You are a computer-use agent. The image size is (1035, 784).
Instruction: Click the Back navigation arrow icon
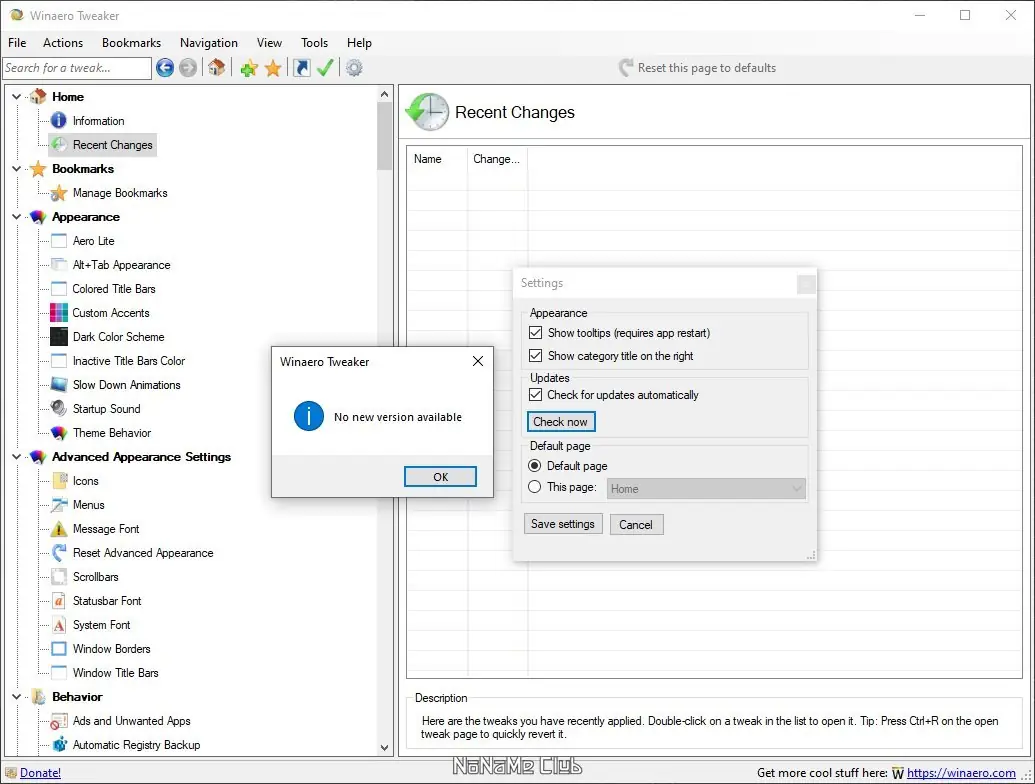[x=165, y=67]
